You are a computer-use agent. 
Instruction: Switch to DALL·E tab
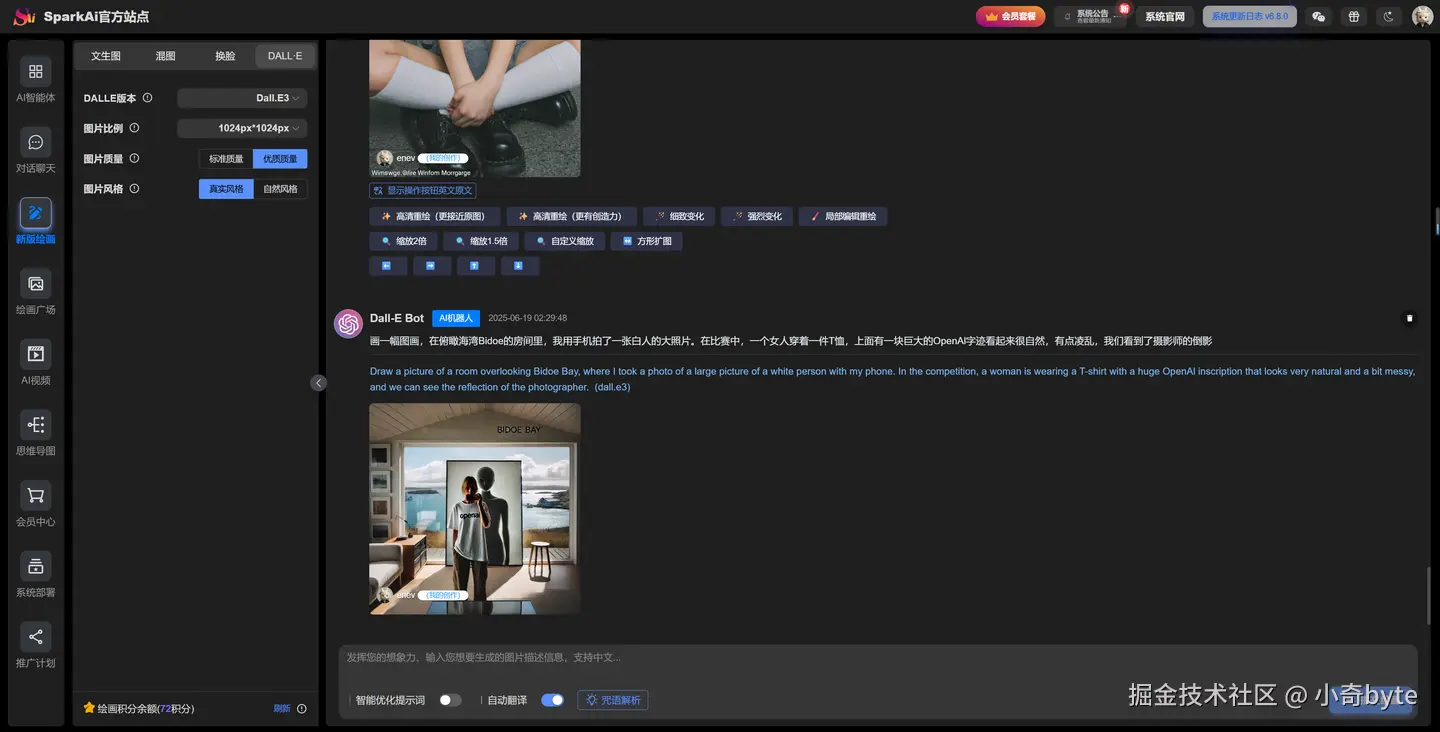285,56
